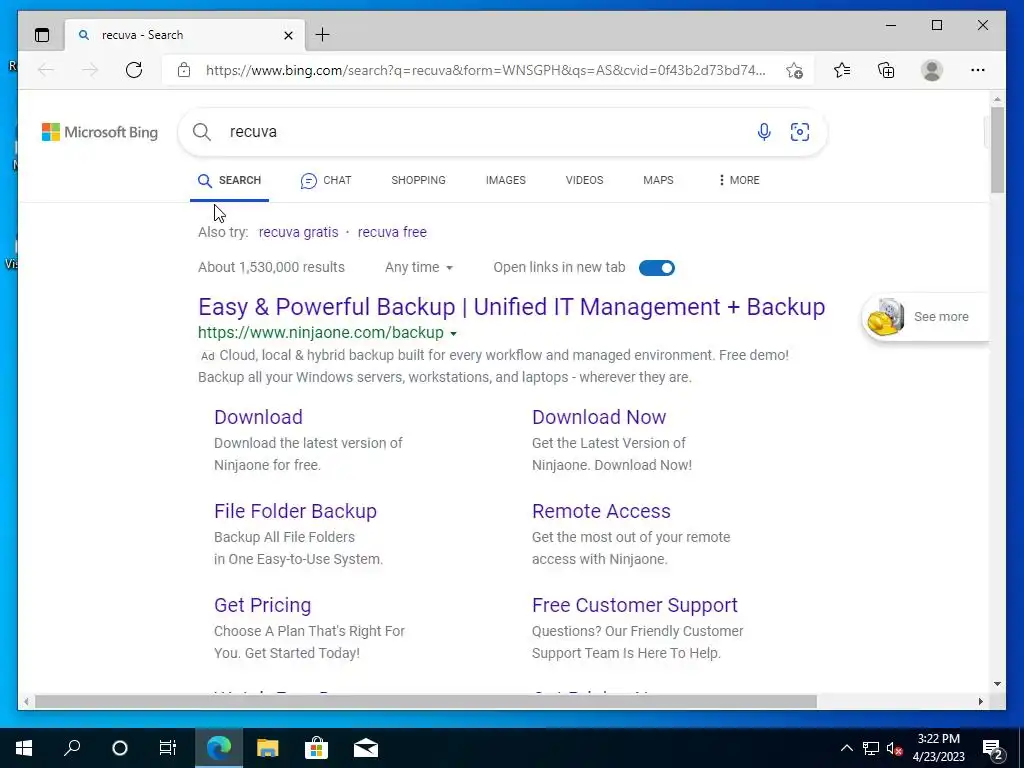Search using voice microphone
This screenshot has width=1024, height=768.
764,132
